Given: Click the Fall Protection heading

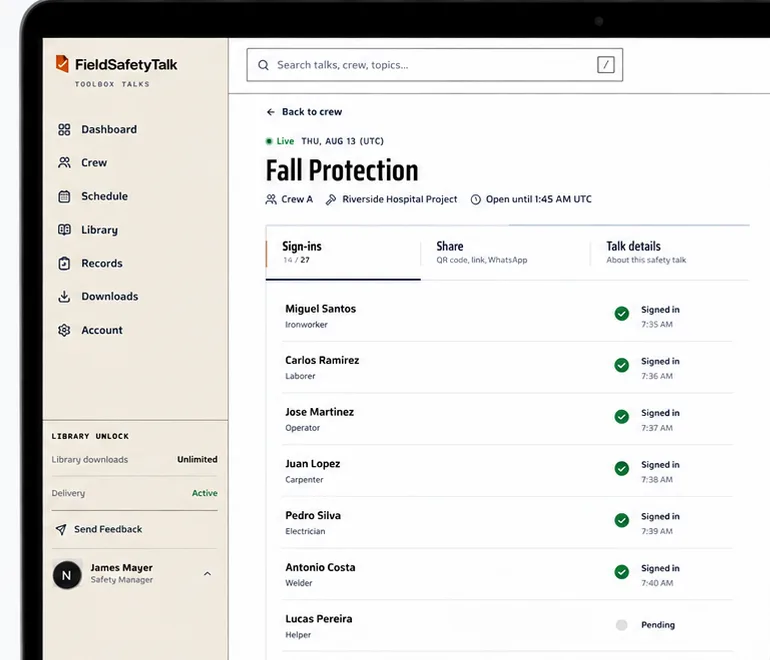Looking at the screenshot, I should (x=342, y=170).
